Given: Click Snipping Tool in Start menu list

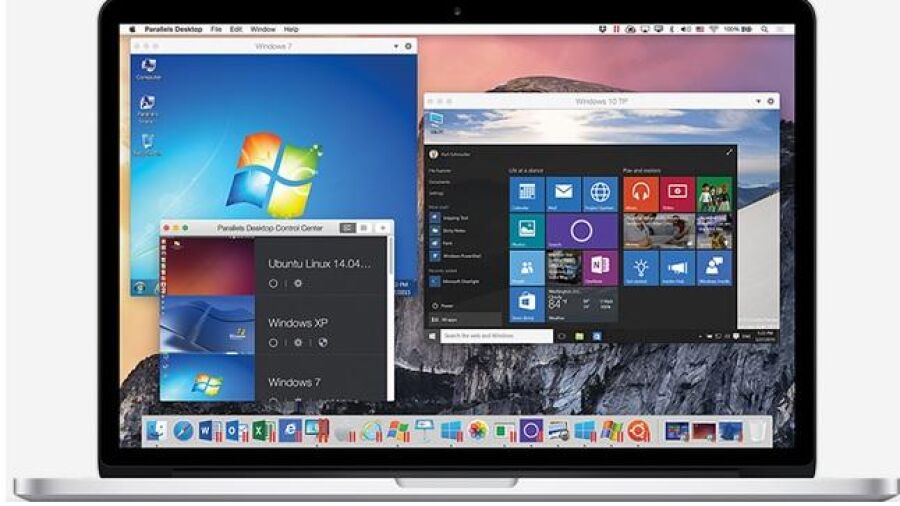Looking at the screenshot, I should coord(450,218).
